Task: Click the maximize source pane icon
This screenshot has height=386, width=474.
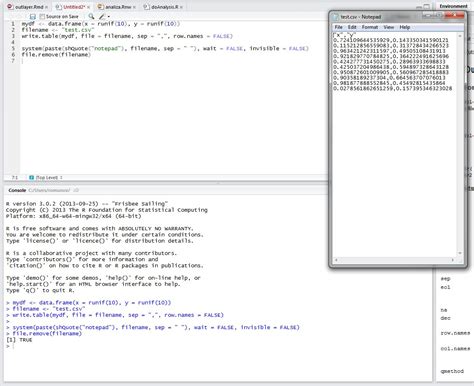Action: point(426,7)
